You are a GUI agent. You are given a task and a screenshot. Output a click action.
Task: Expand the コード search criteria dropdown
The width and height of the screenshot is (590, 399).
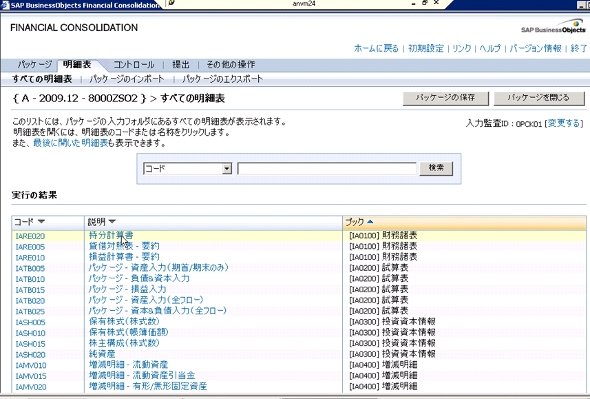(x=227, y=168)
